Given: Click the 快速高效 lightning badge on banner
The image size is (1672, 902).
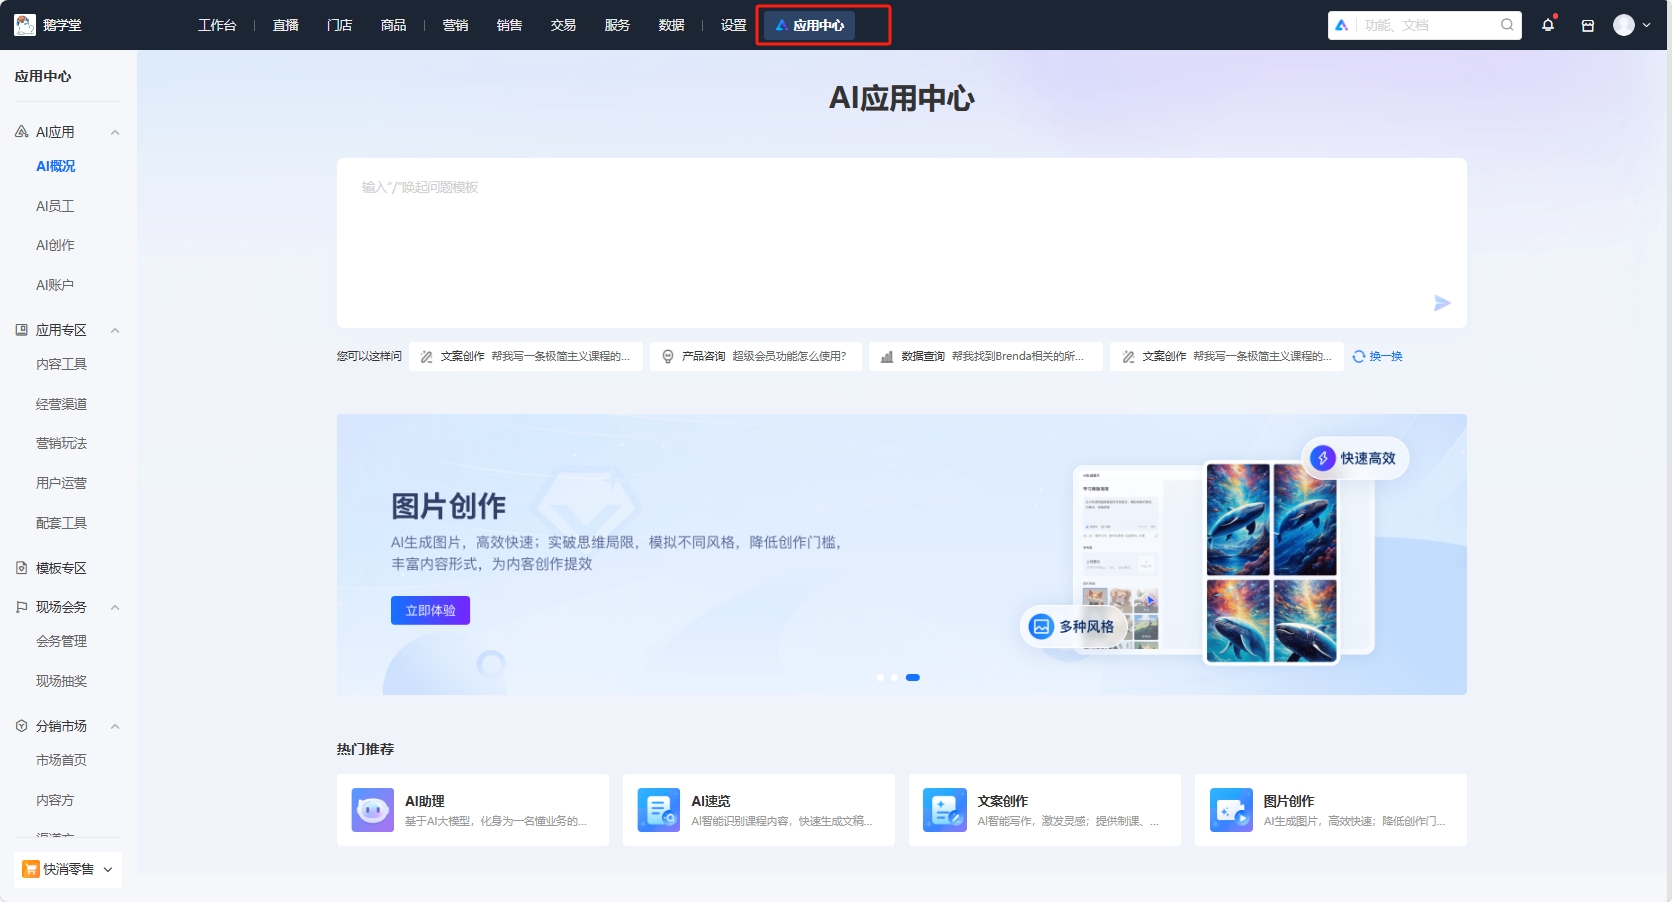Looking at the screenshot, I should point(1355,458).
